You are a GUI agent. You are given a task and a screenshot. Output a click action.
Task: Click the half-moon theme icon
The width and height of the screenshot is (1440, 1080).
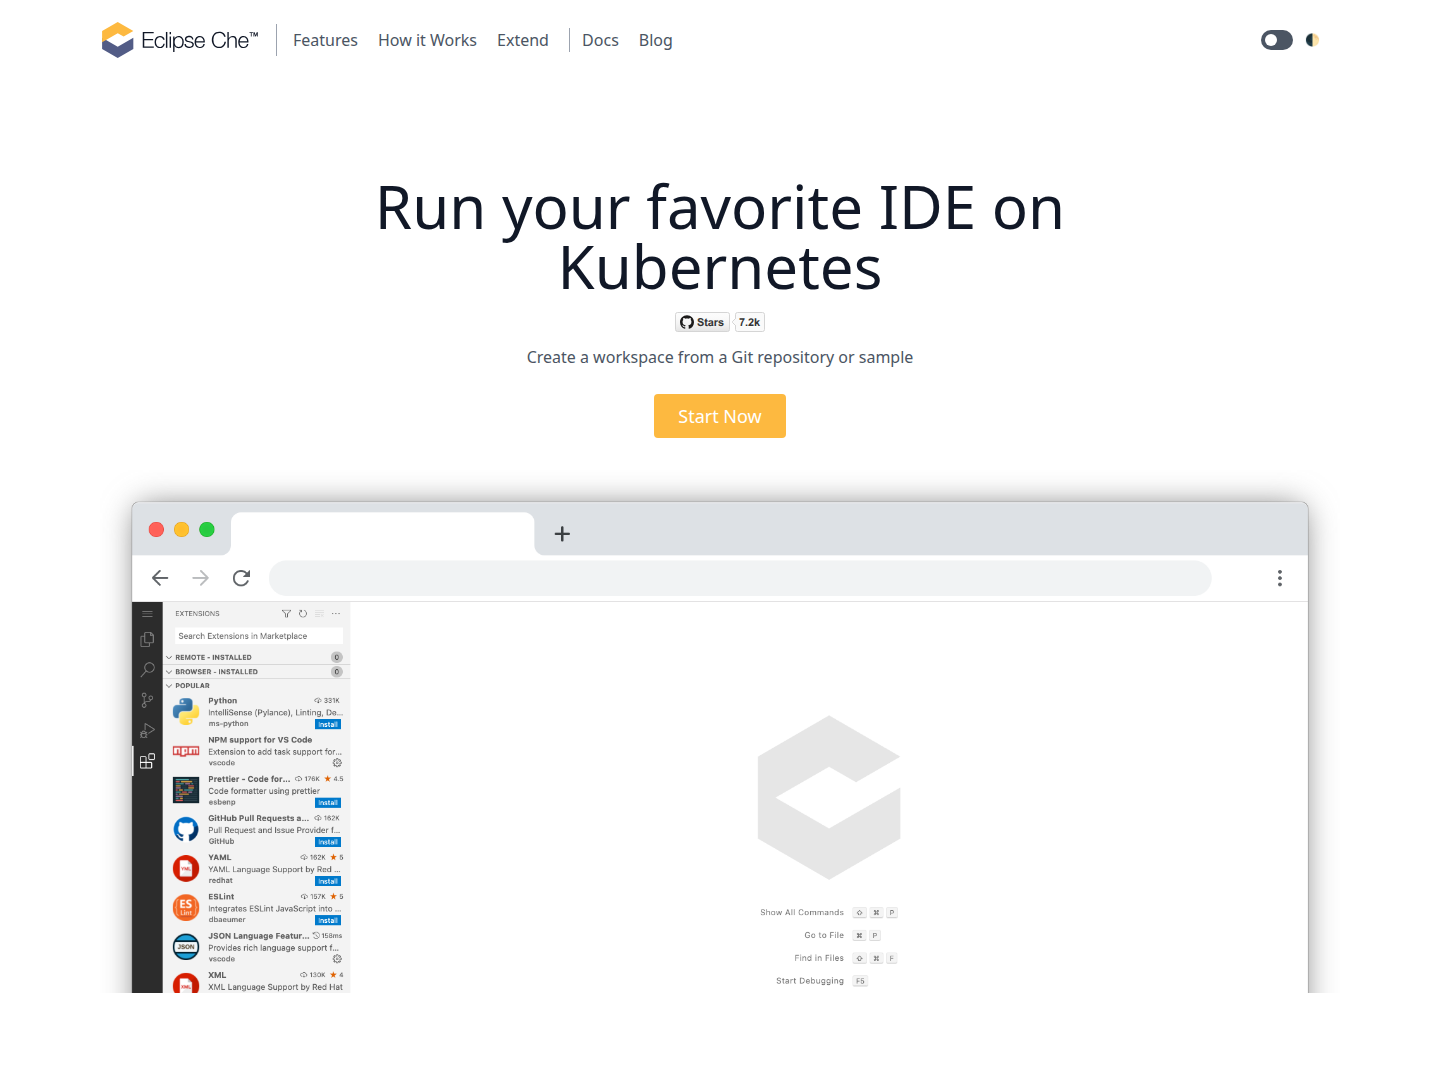1312,40
